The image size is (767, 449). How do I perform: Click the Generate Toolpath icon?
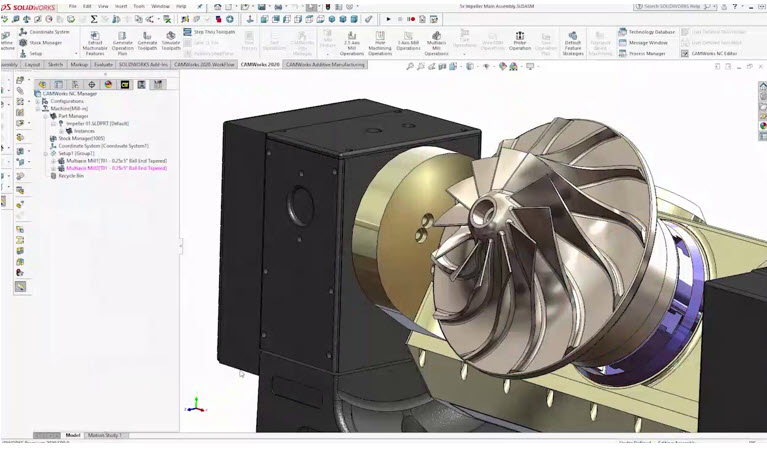coord(147,43)
